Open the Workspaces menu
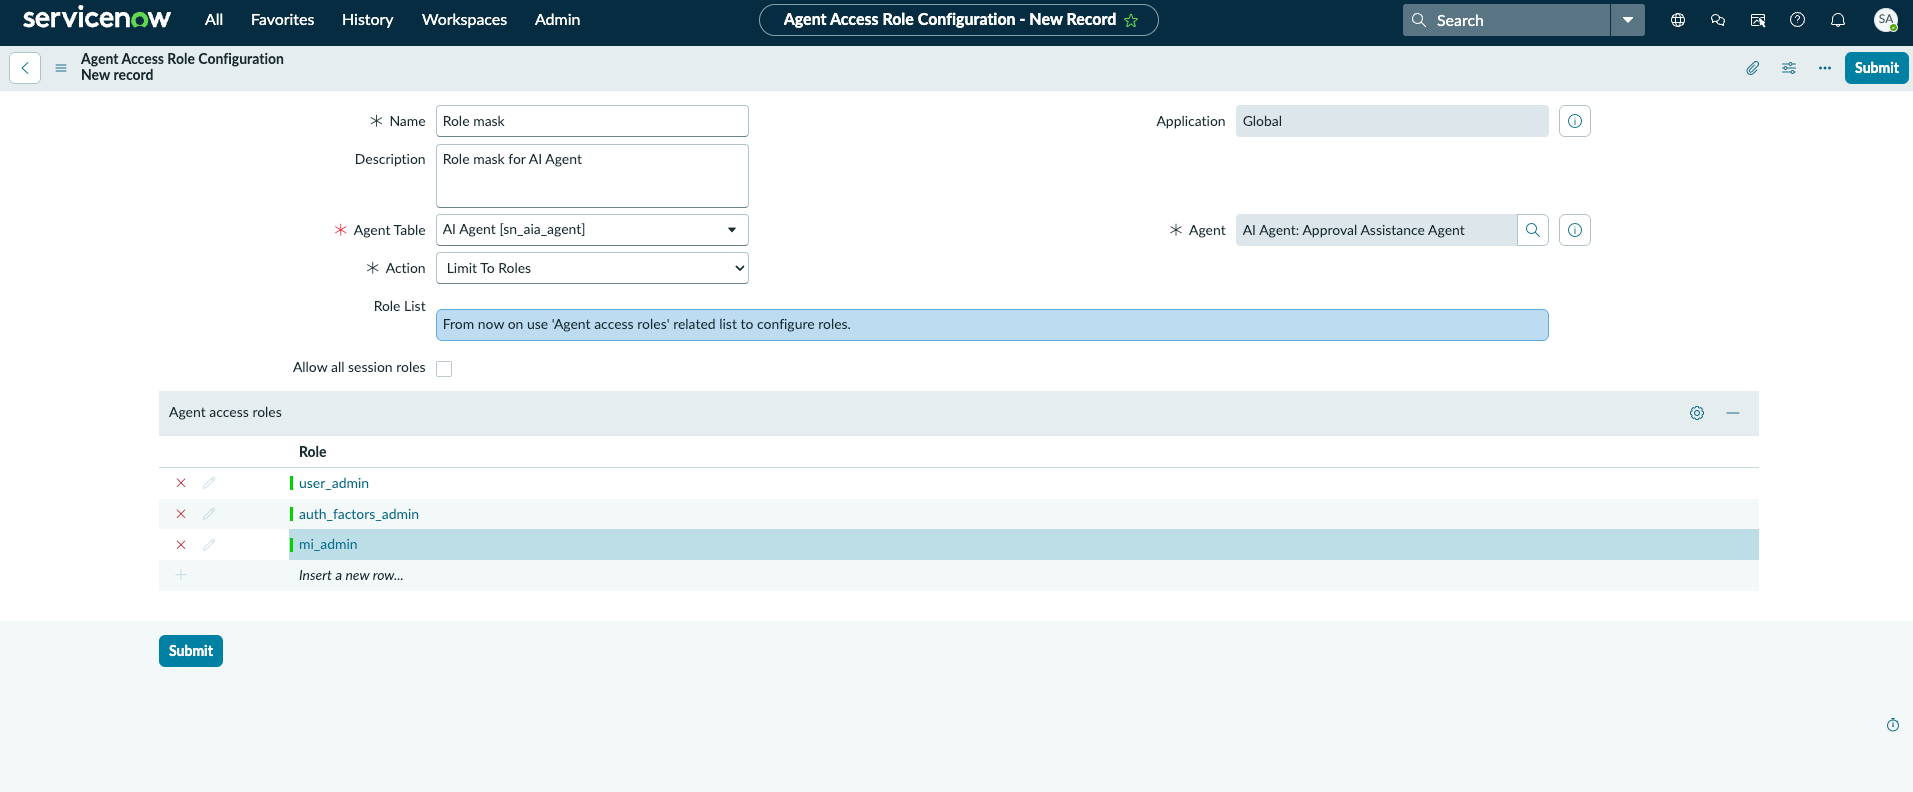The width and height of the screenshot is (1913, 792). [x=464, y=20]
